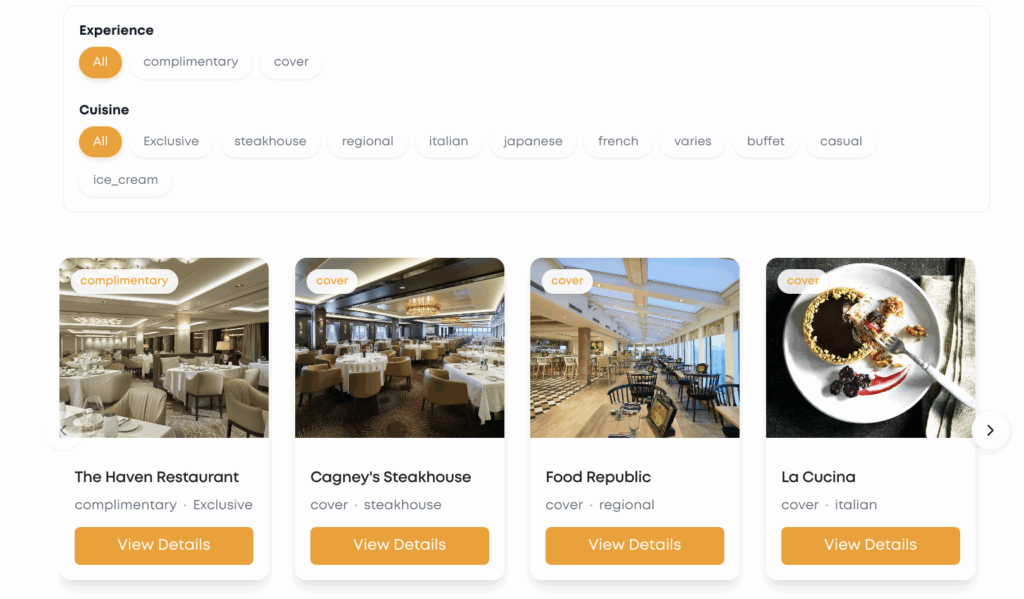Click the complimentary badge on Haven image
The height and width of the screenshot is (599, 1024).
[124, 281]
